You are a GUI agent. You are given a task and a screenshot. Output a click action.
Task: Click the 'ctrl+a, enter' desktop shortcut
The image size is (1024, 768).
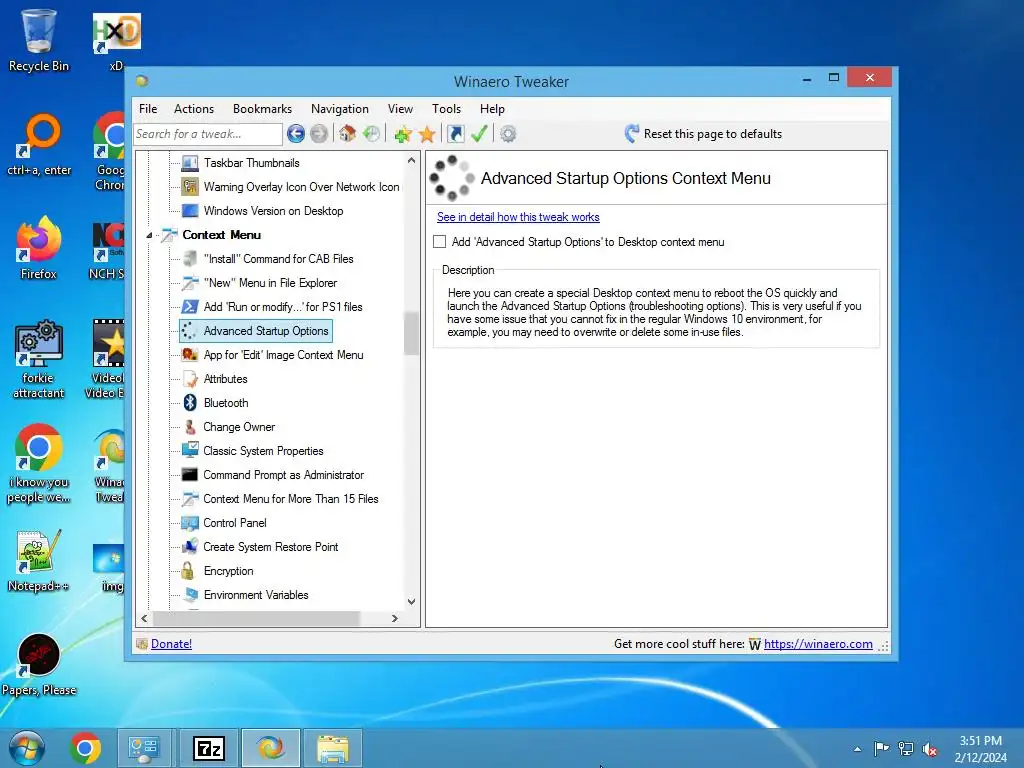tap(39, 145)
